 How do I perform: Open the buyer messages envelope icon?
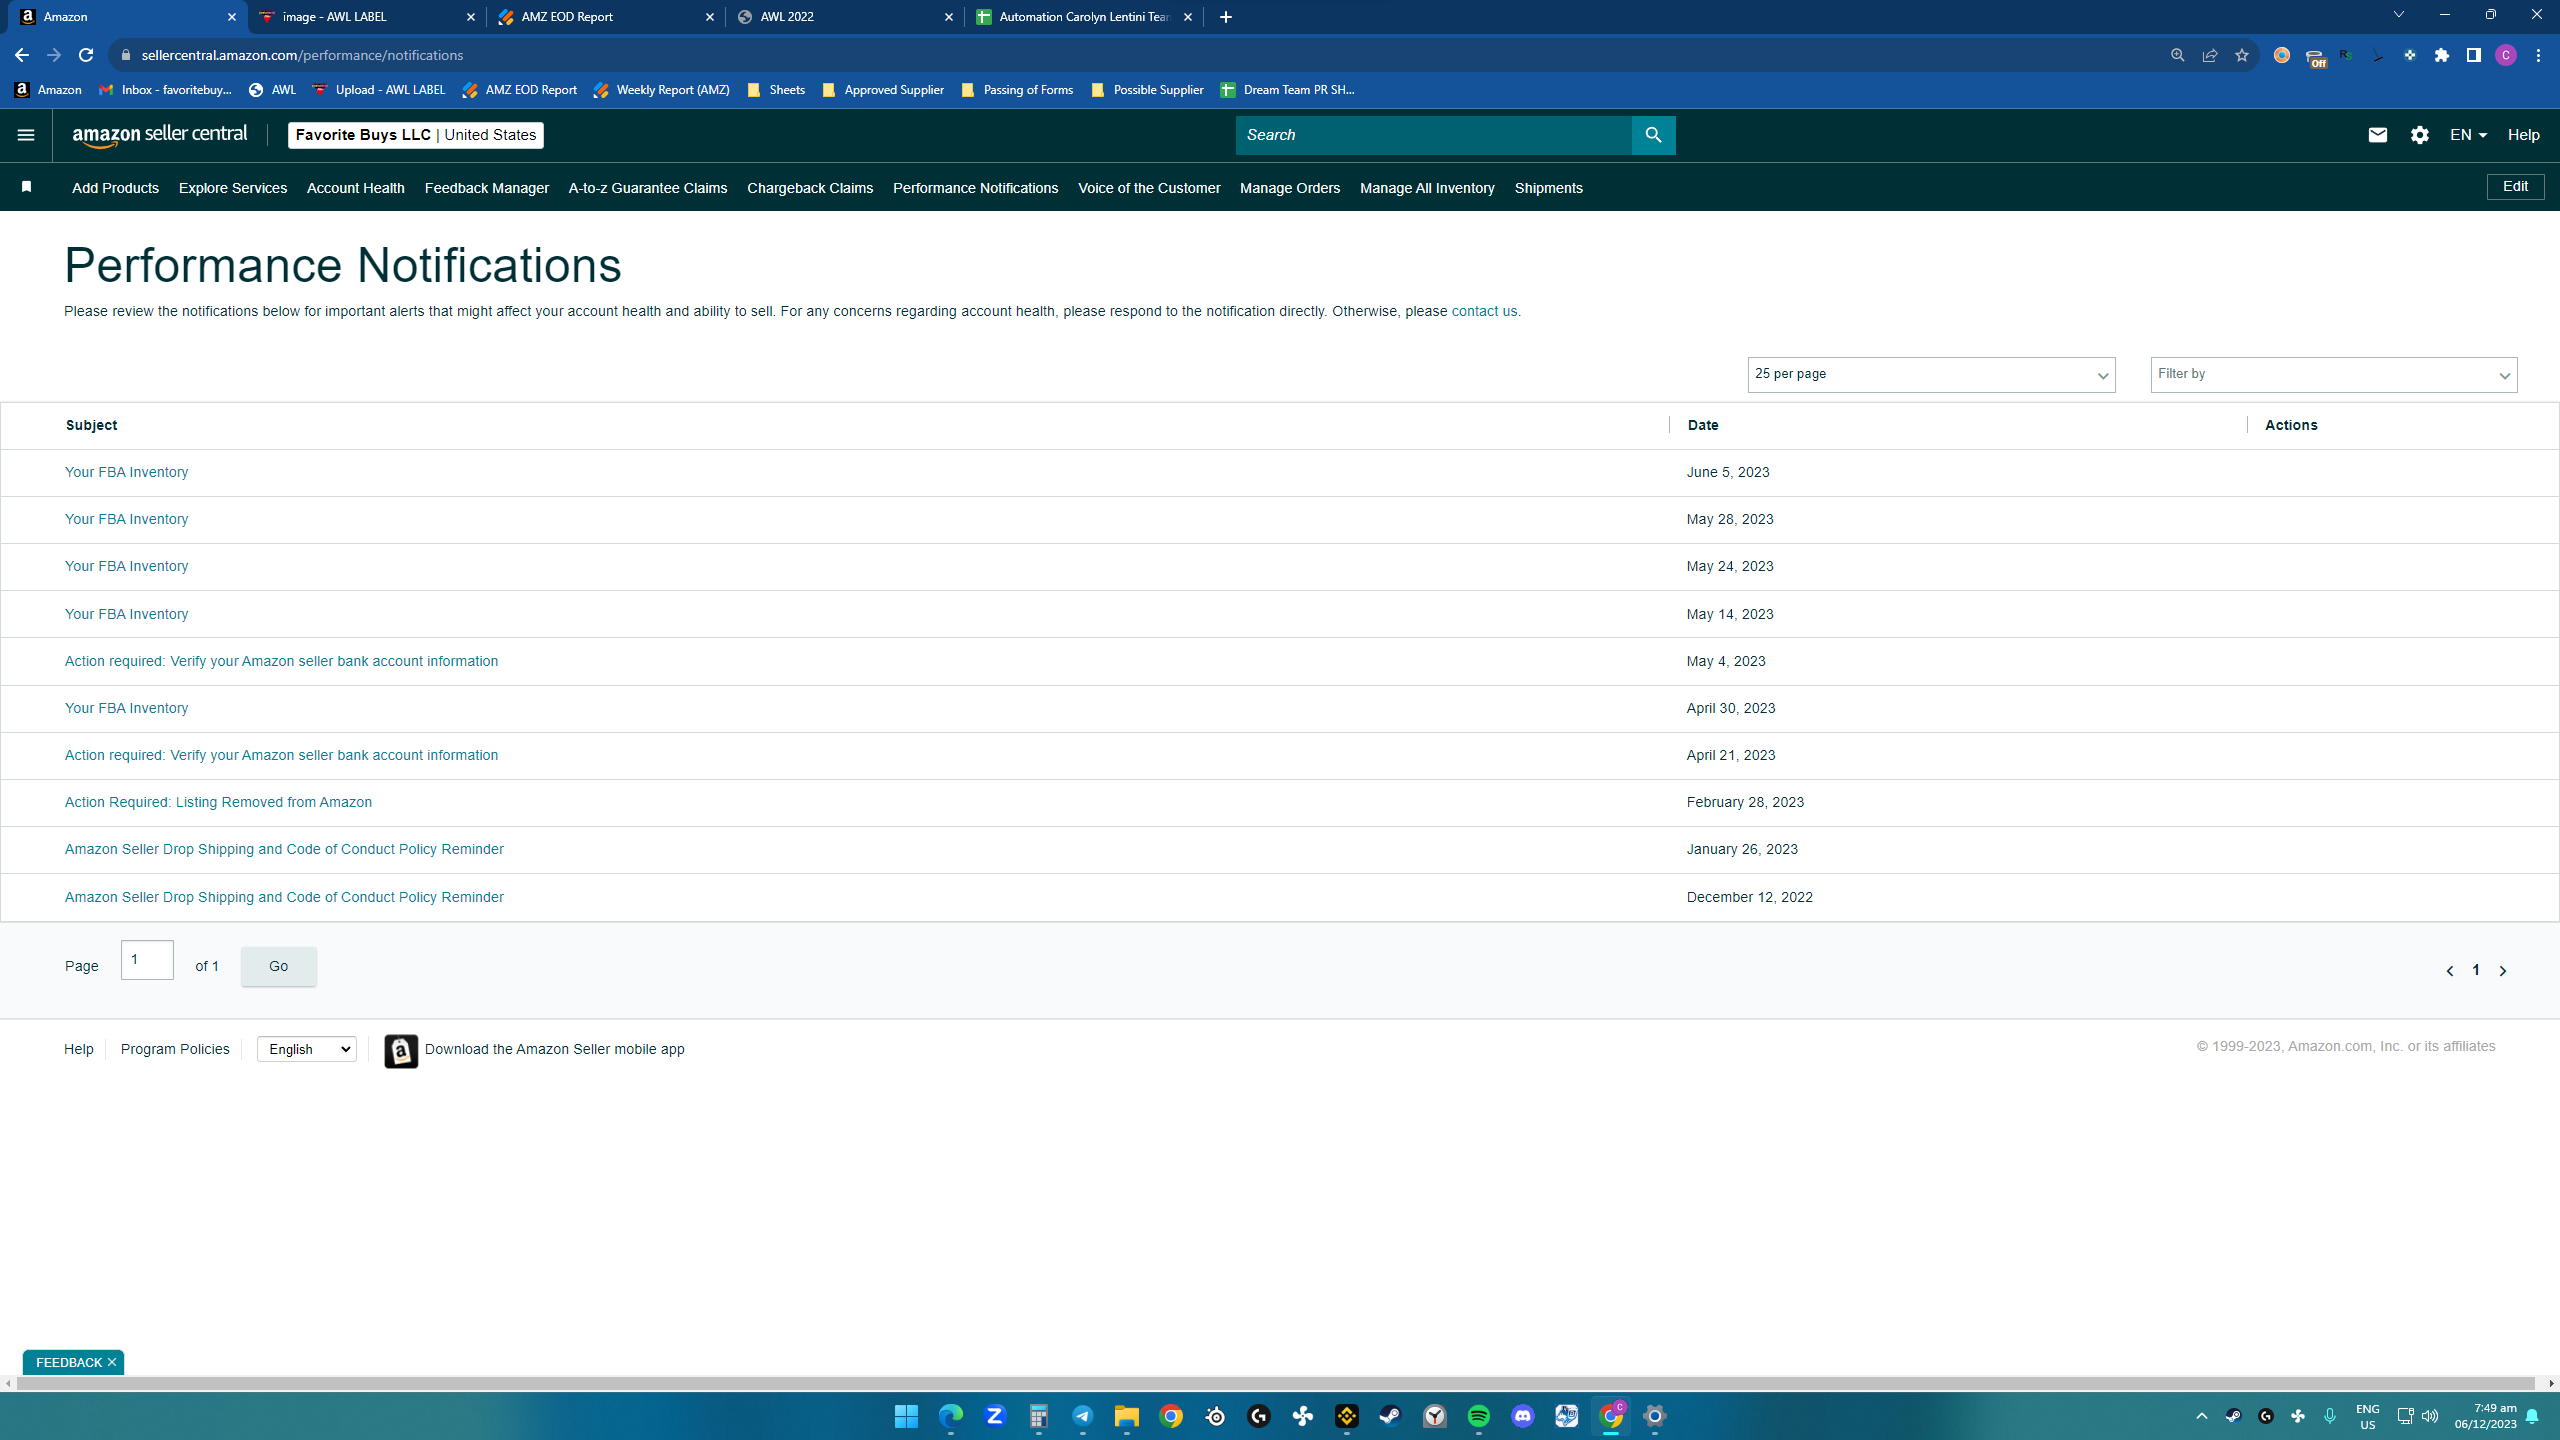click(x=2377, y=135)
